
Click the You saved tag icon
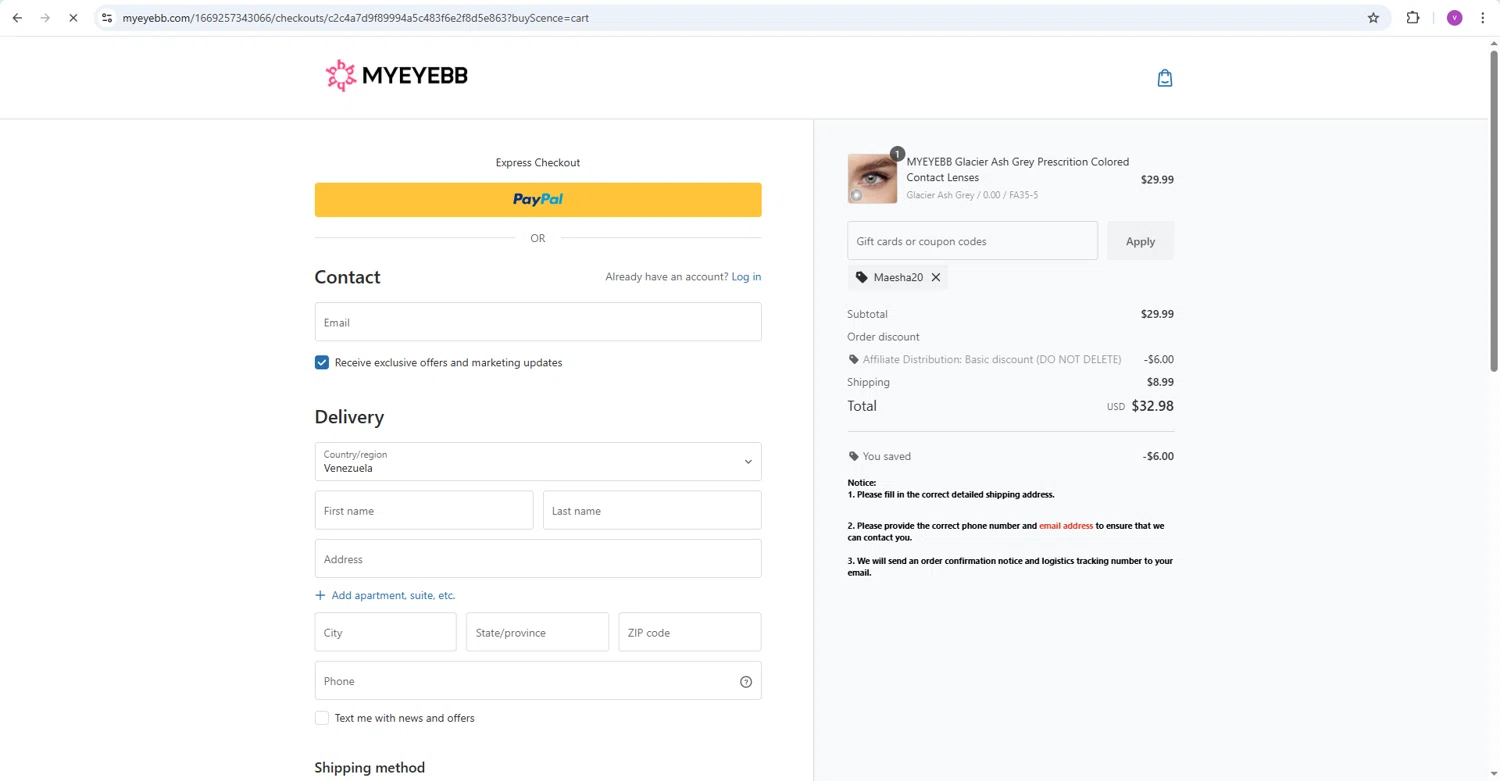(x=853, y=456)
